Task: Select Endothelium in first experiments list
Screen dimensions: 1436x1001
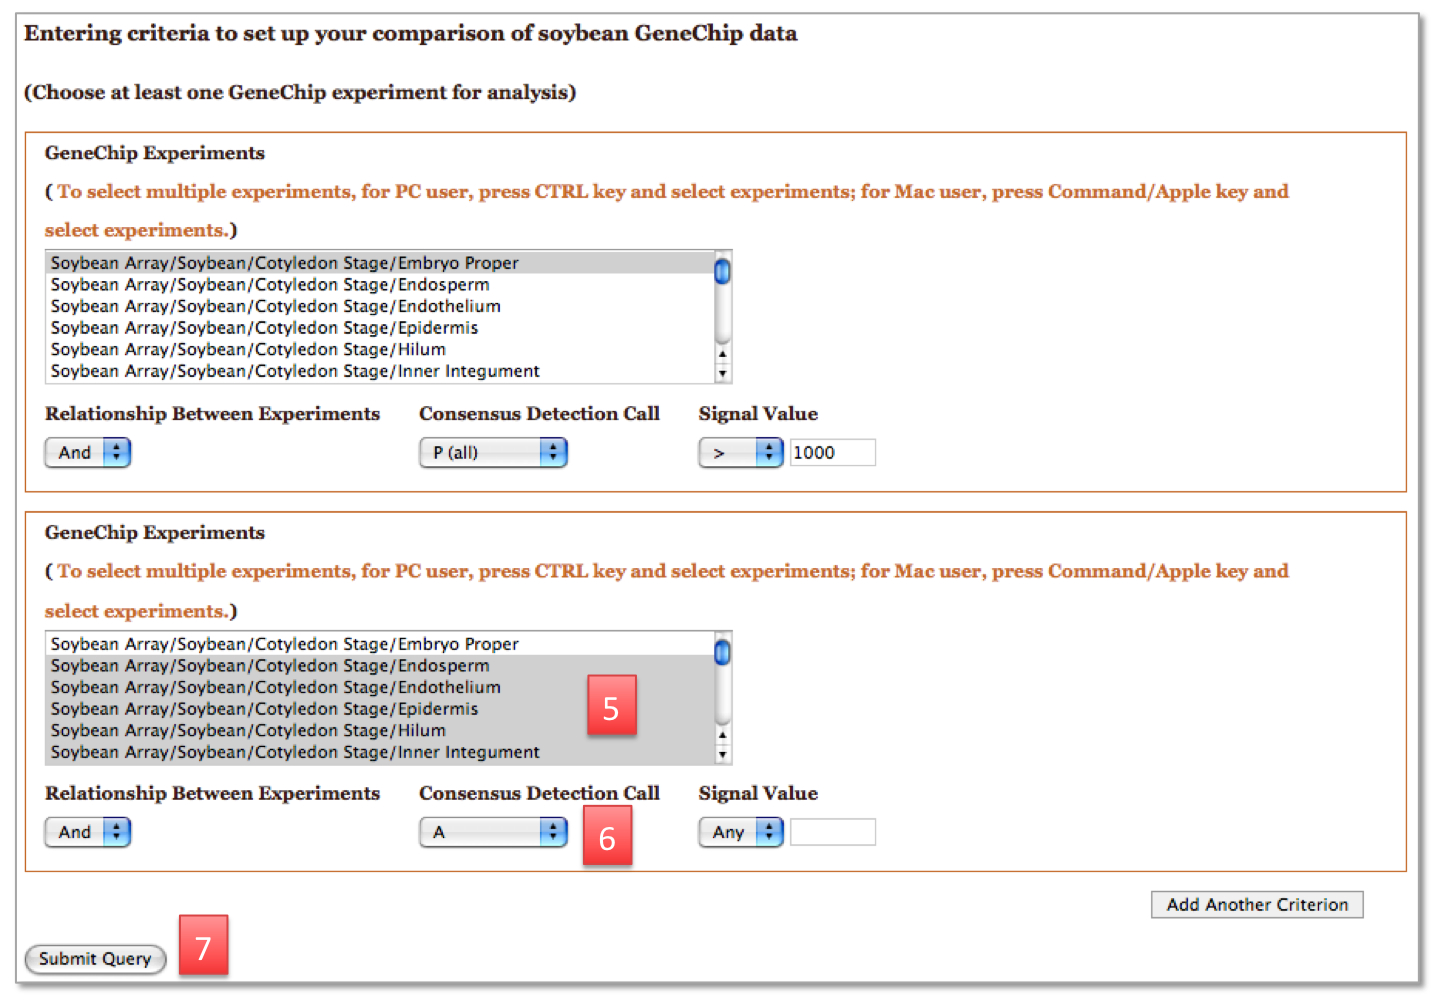Action: tap(381, 307)
